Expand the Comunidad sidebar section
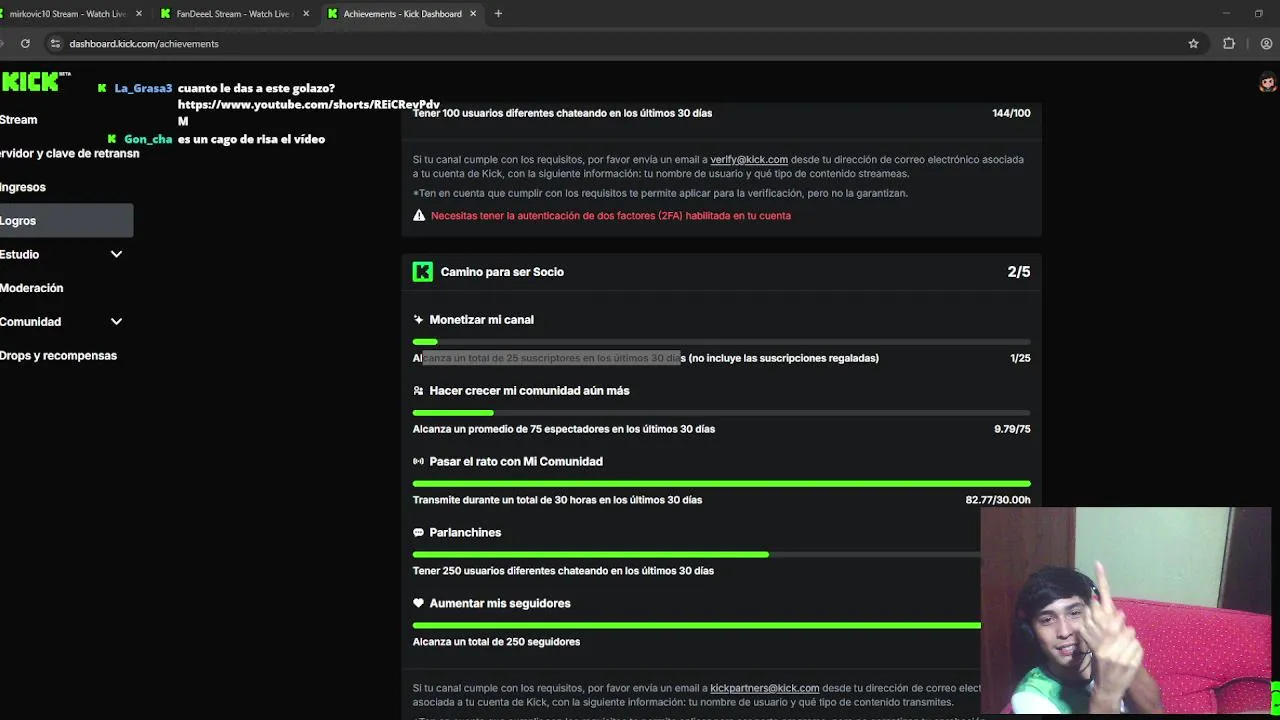Image resolution: width=1280 pixels, height=720 pixels. pyautogui.click(x=116, y=322)
